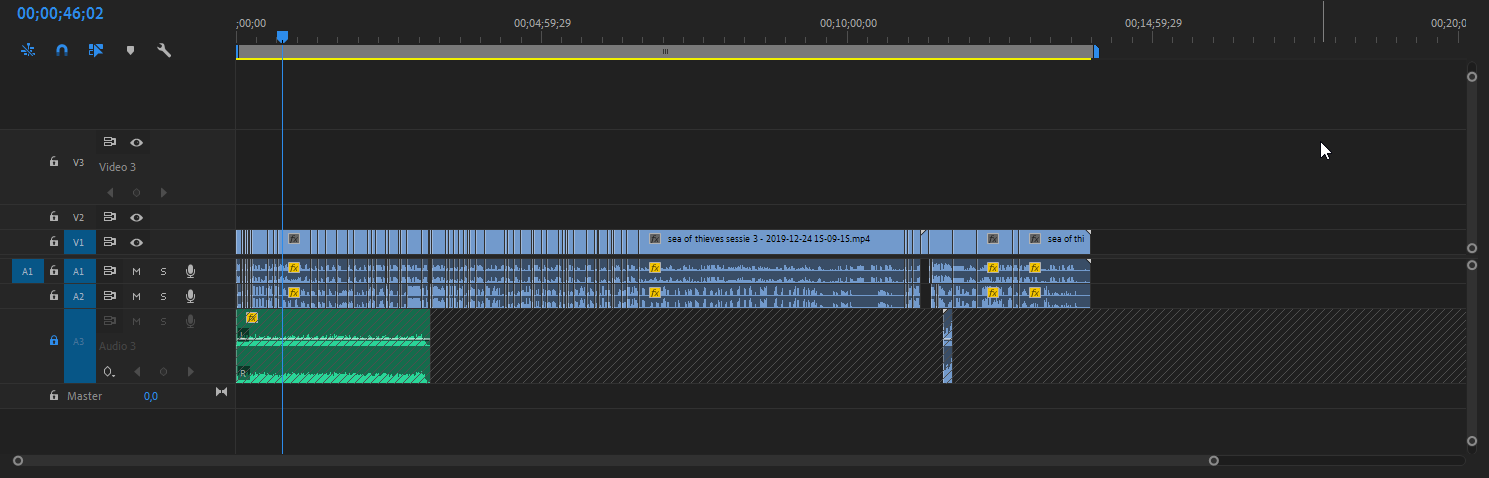Toggle Snap in Timeline magnet icon

pyautogui.click(x=61, y=49)
